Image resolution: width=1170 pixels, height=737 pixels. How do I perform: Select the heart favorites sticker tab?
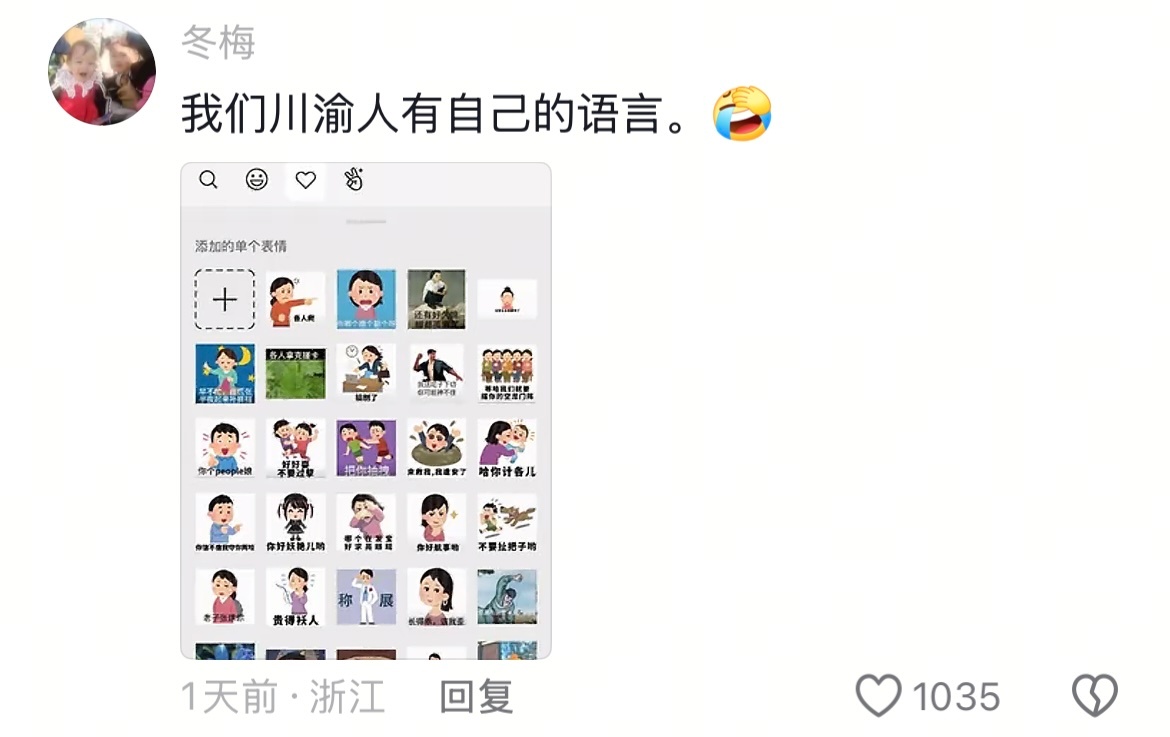[306, 180]
